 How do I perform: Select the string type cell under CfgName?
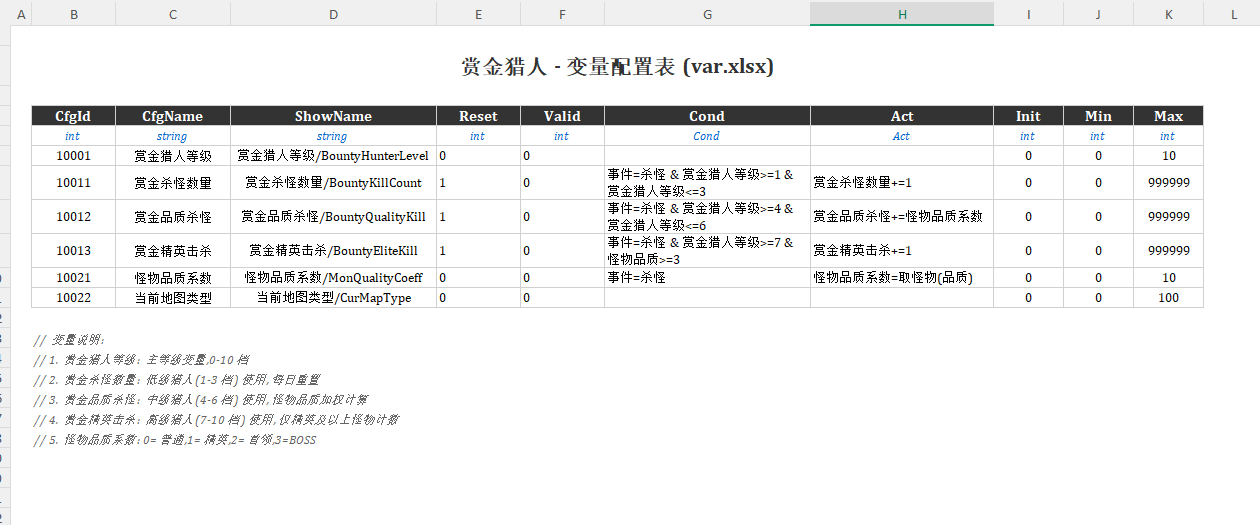pos(173,136)
